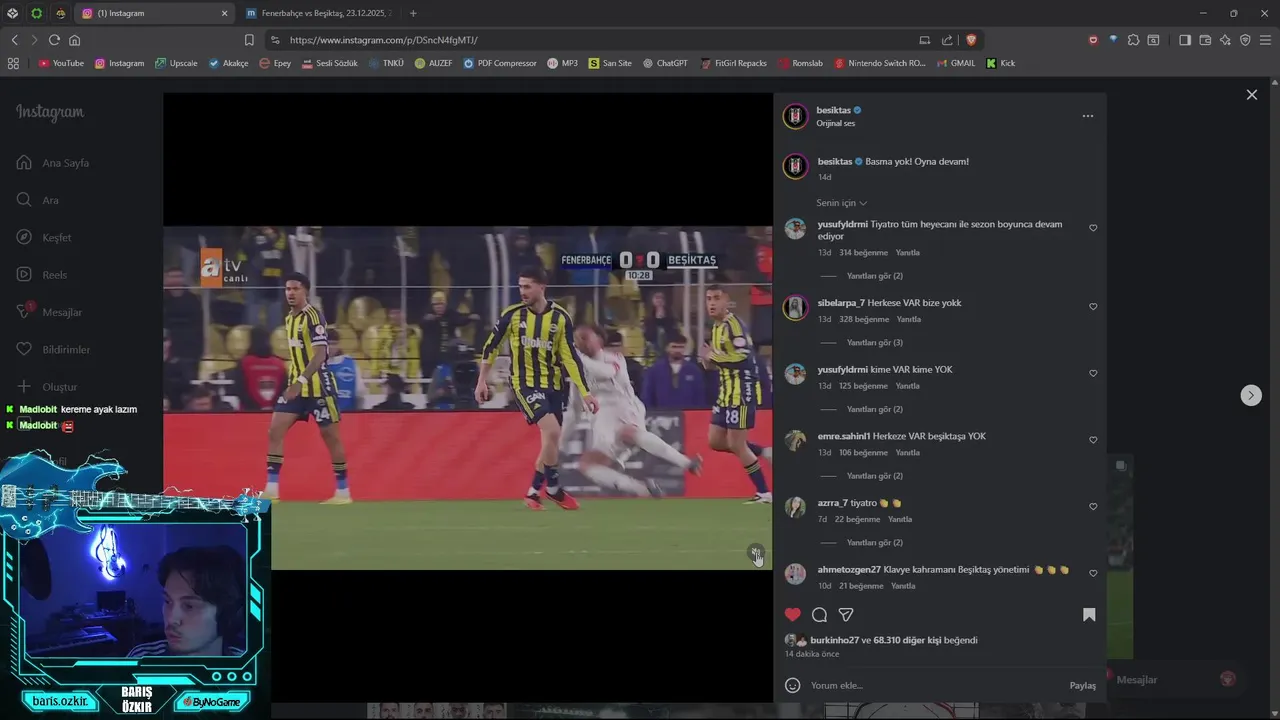Screen dimensions: 1280x720
Task: Like emre.sahin11's comment
Action: tap(1093, 440)
